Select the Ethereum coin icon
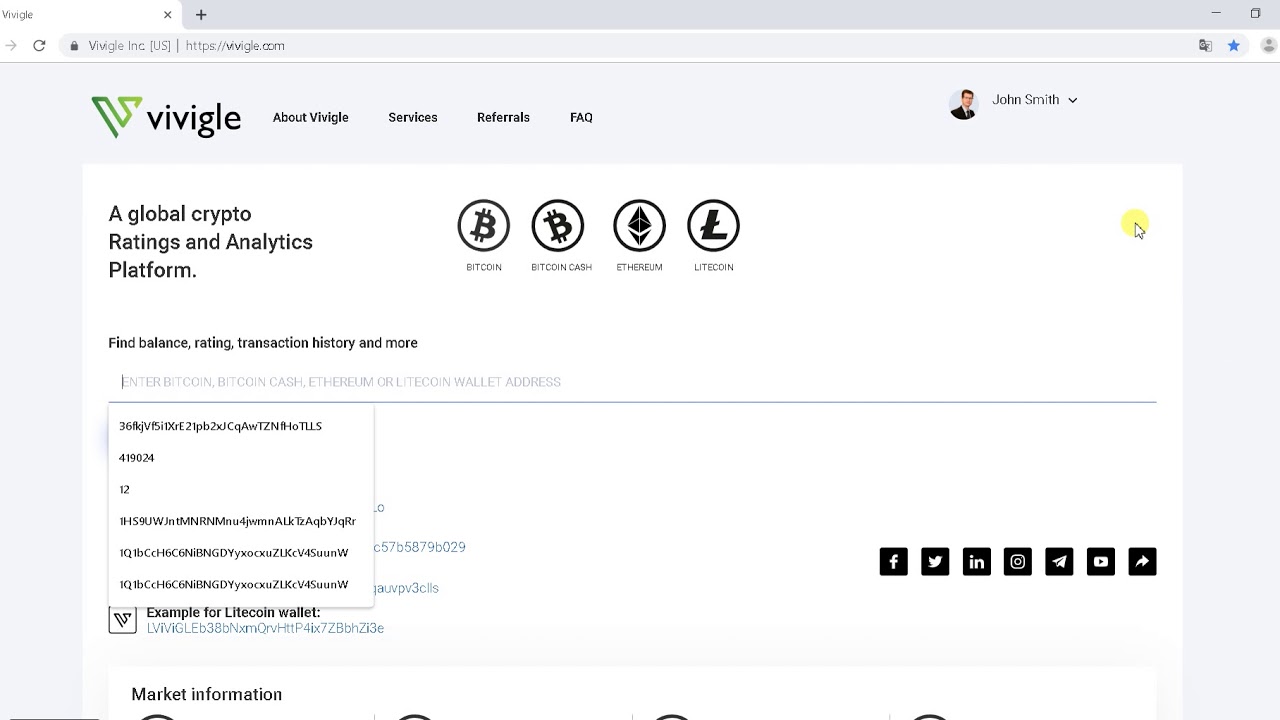The height and width of the screenshot is (720, 1280). click(x=639, y=226)
